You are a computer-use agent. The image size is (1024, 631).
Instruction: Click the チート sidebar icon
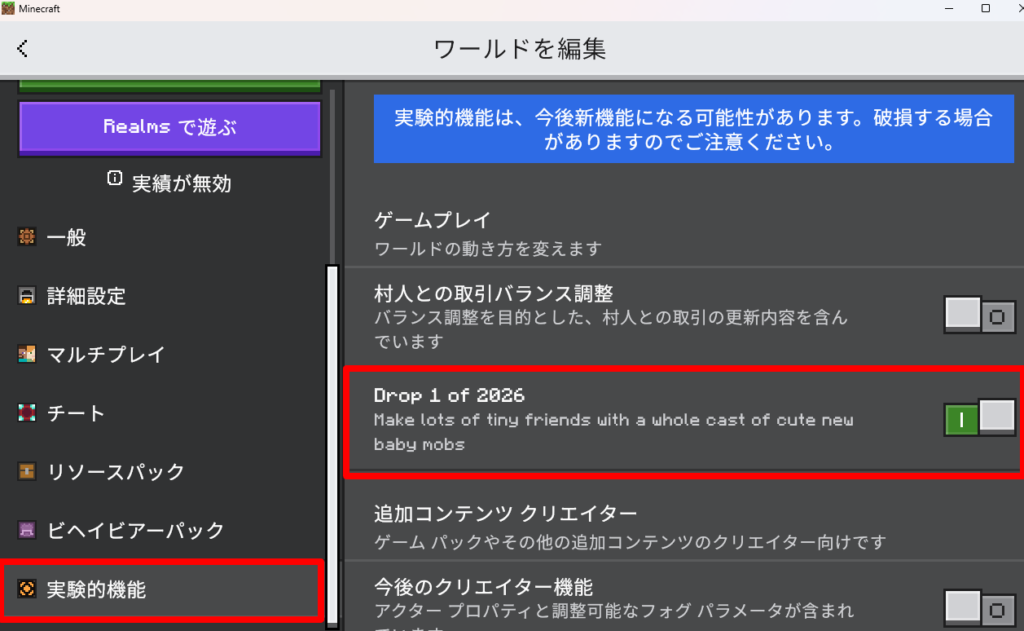pos(27,413)
